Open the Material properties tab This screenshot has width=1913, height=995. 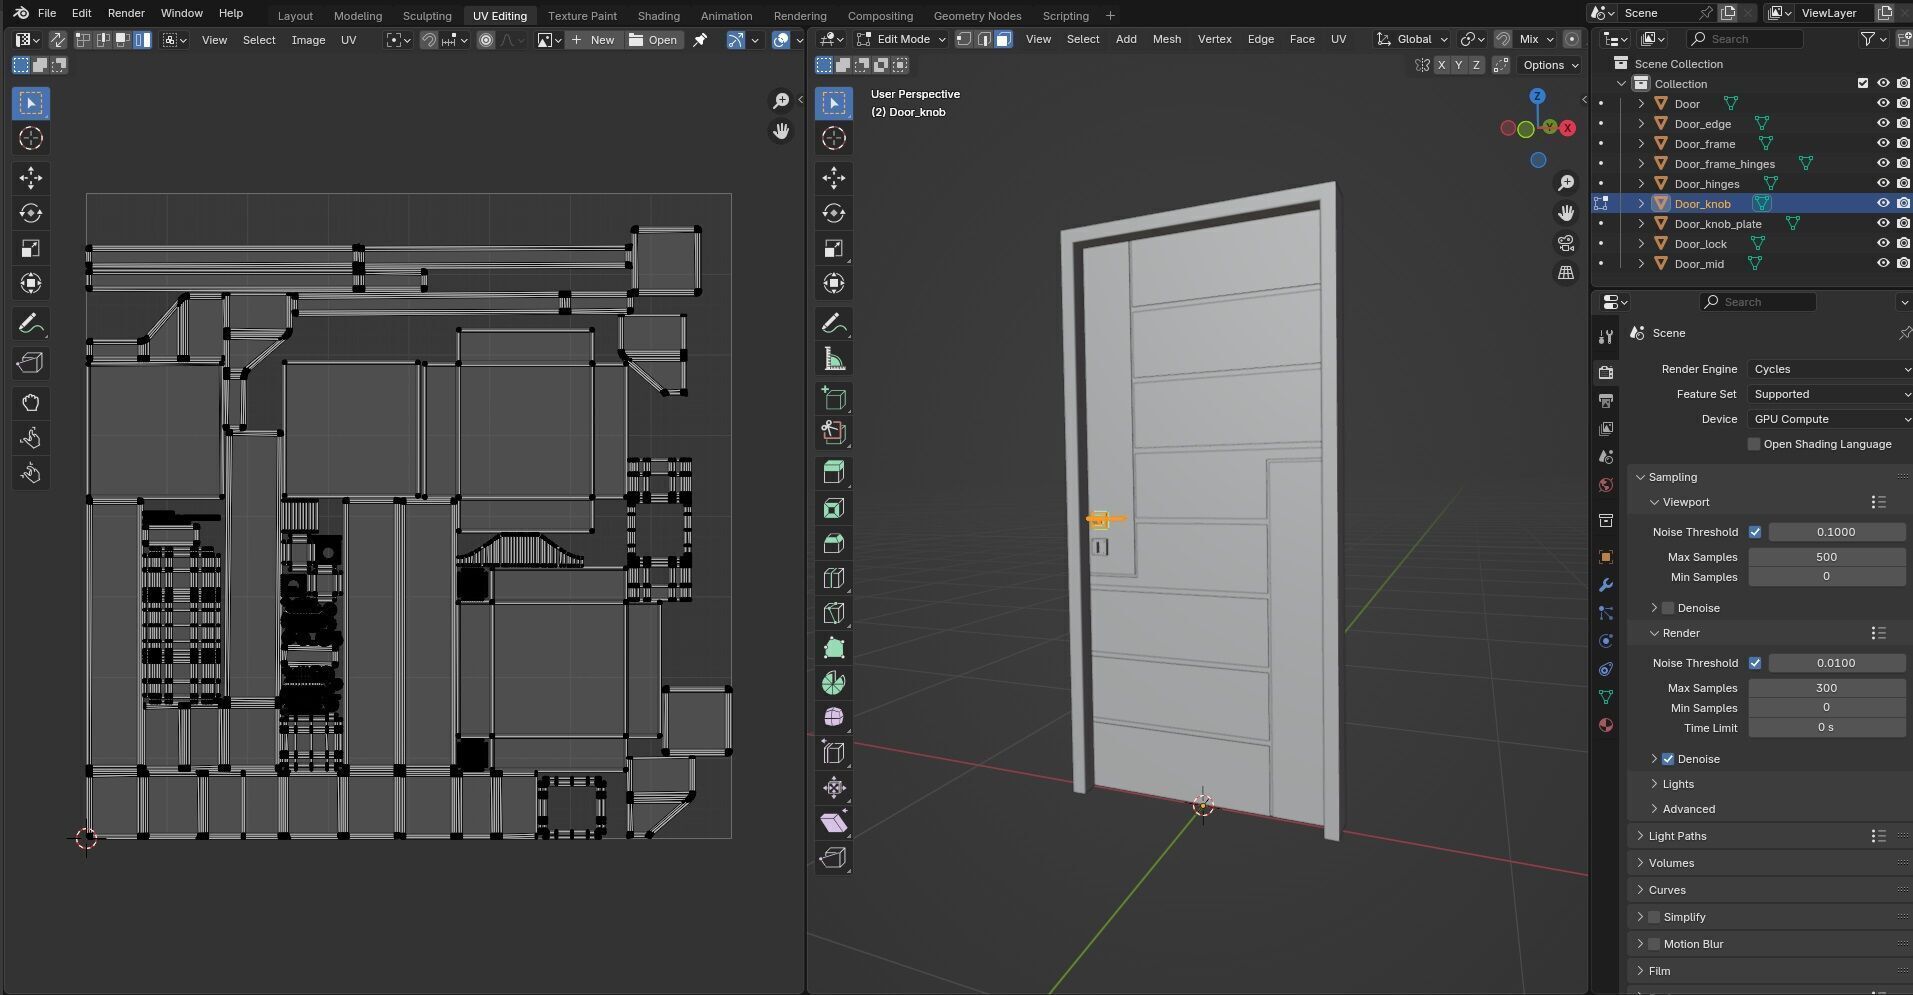[1606, 725]
